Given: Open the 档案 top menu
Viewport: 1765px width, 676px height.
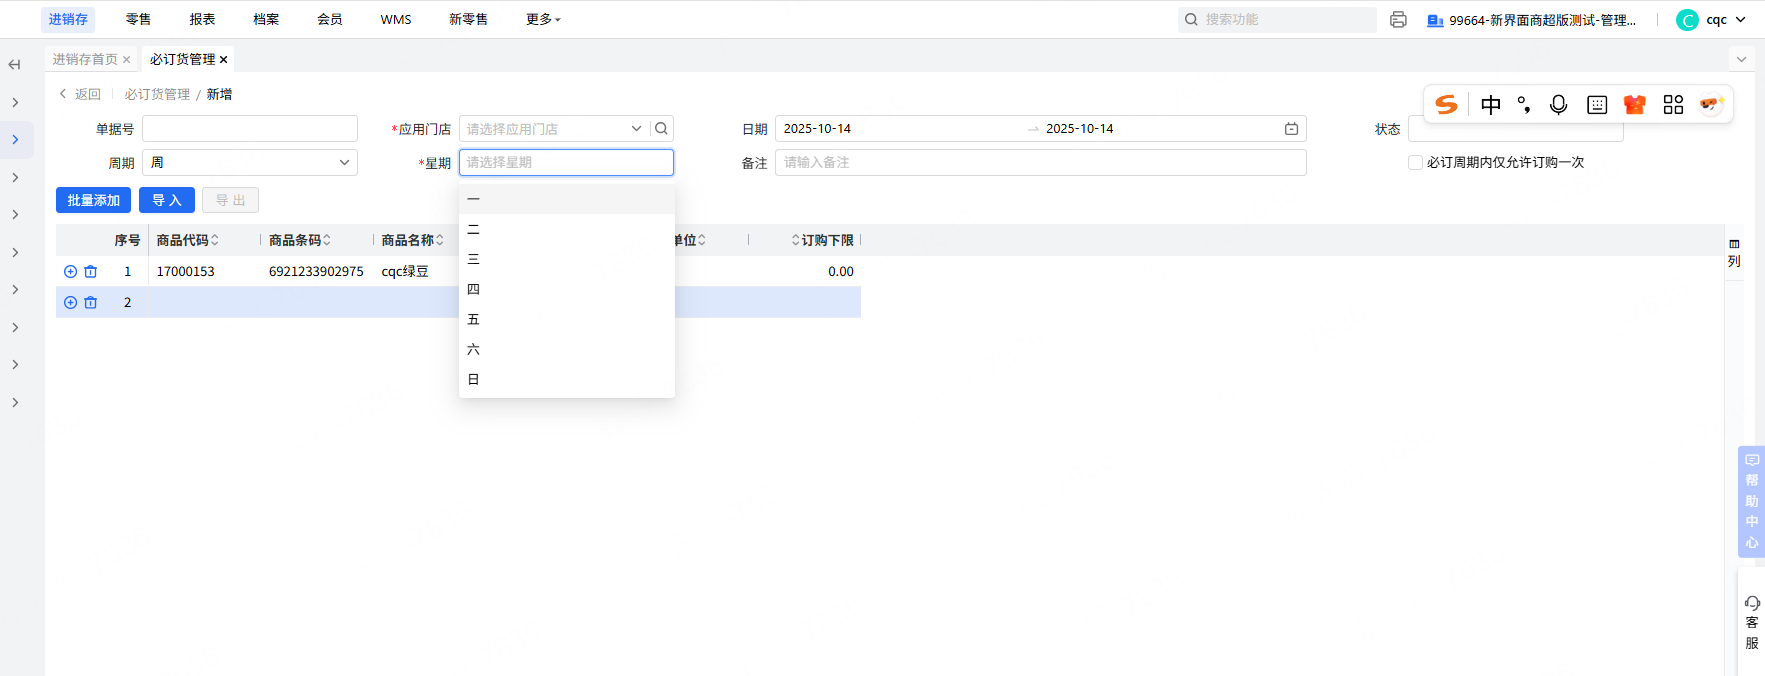Looking at the screenshot, I should click(x=266, y=19).
